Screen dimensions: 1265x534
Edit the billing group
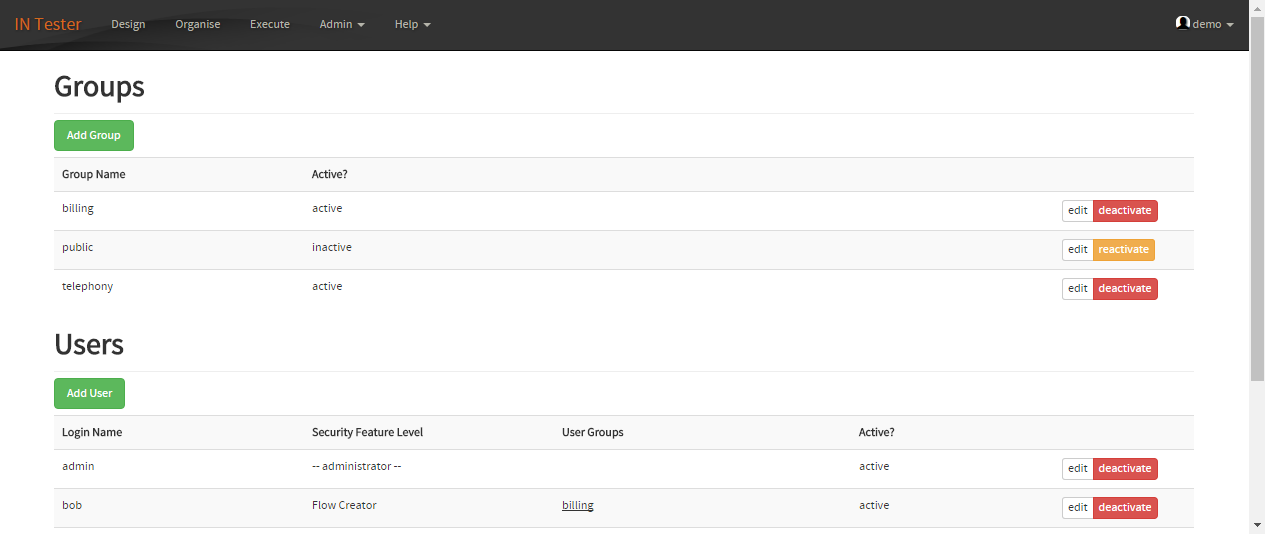(x=1077, y=210)
